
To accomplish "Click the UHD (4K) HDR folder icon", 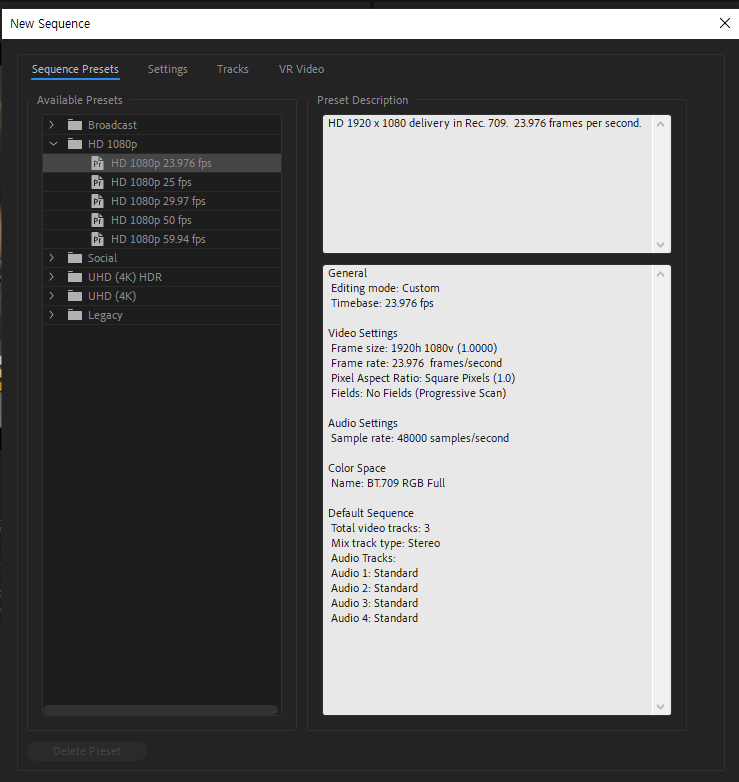I will (x=75, y=277).
